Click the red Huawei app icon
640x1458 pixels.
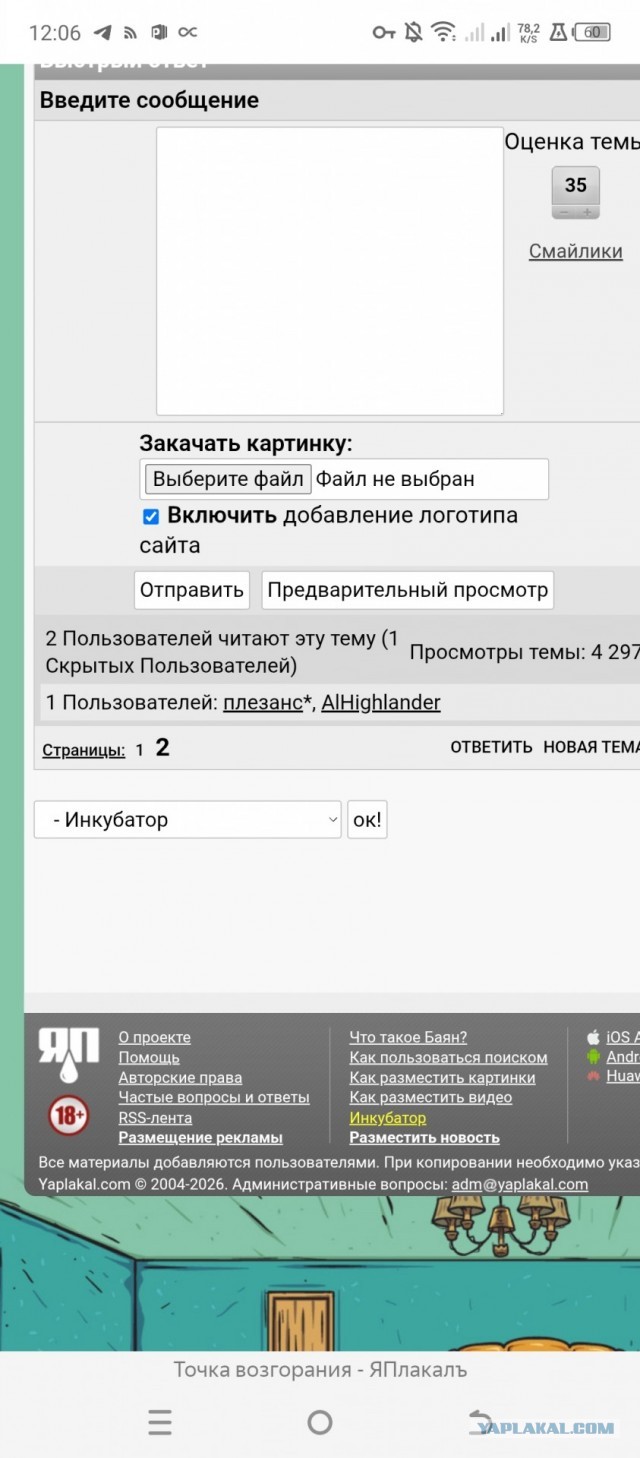[593, 1077]
